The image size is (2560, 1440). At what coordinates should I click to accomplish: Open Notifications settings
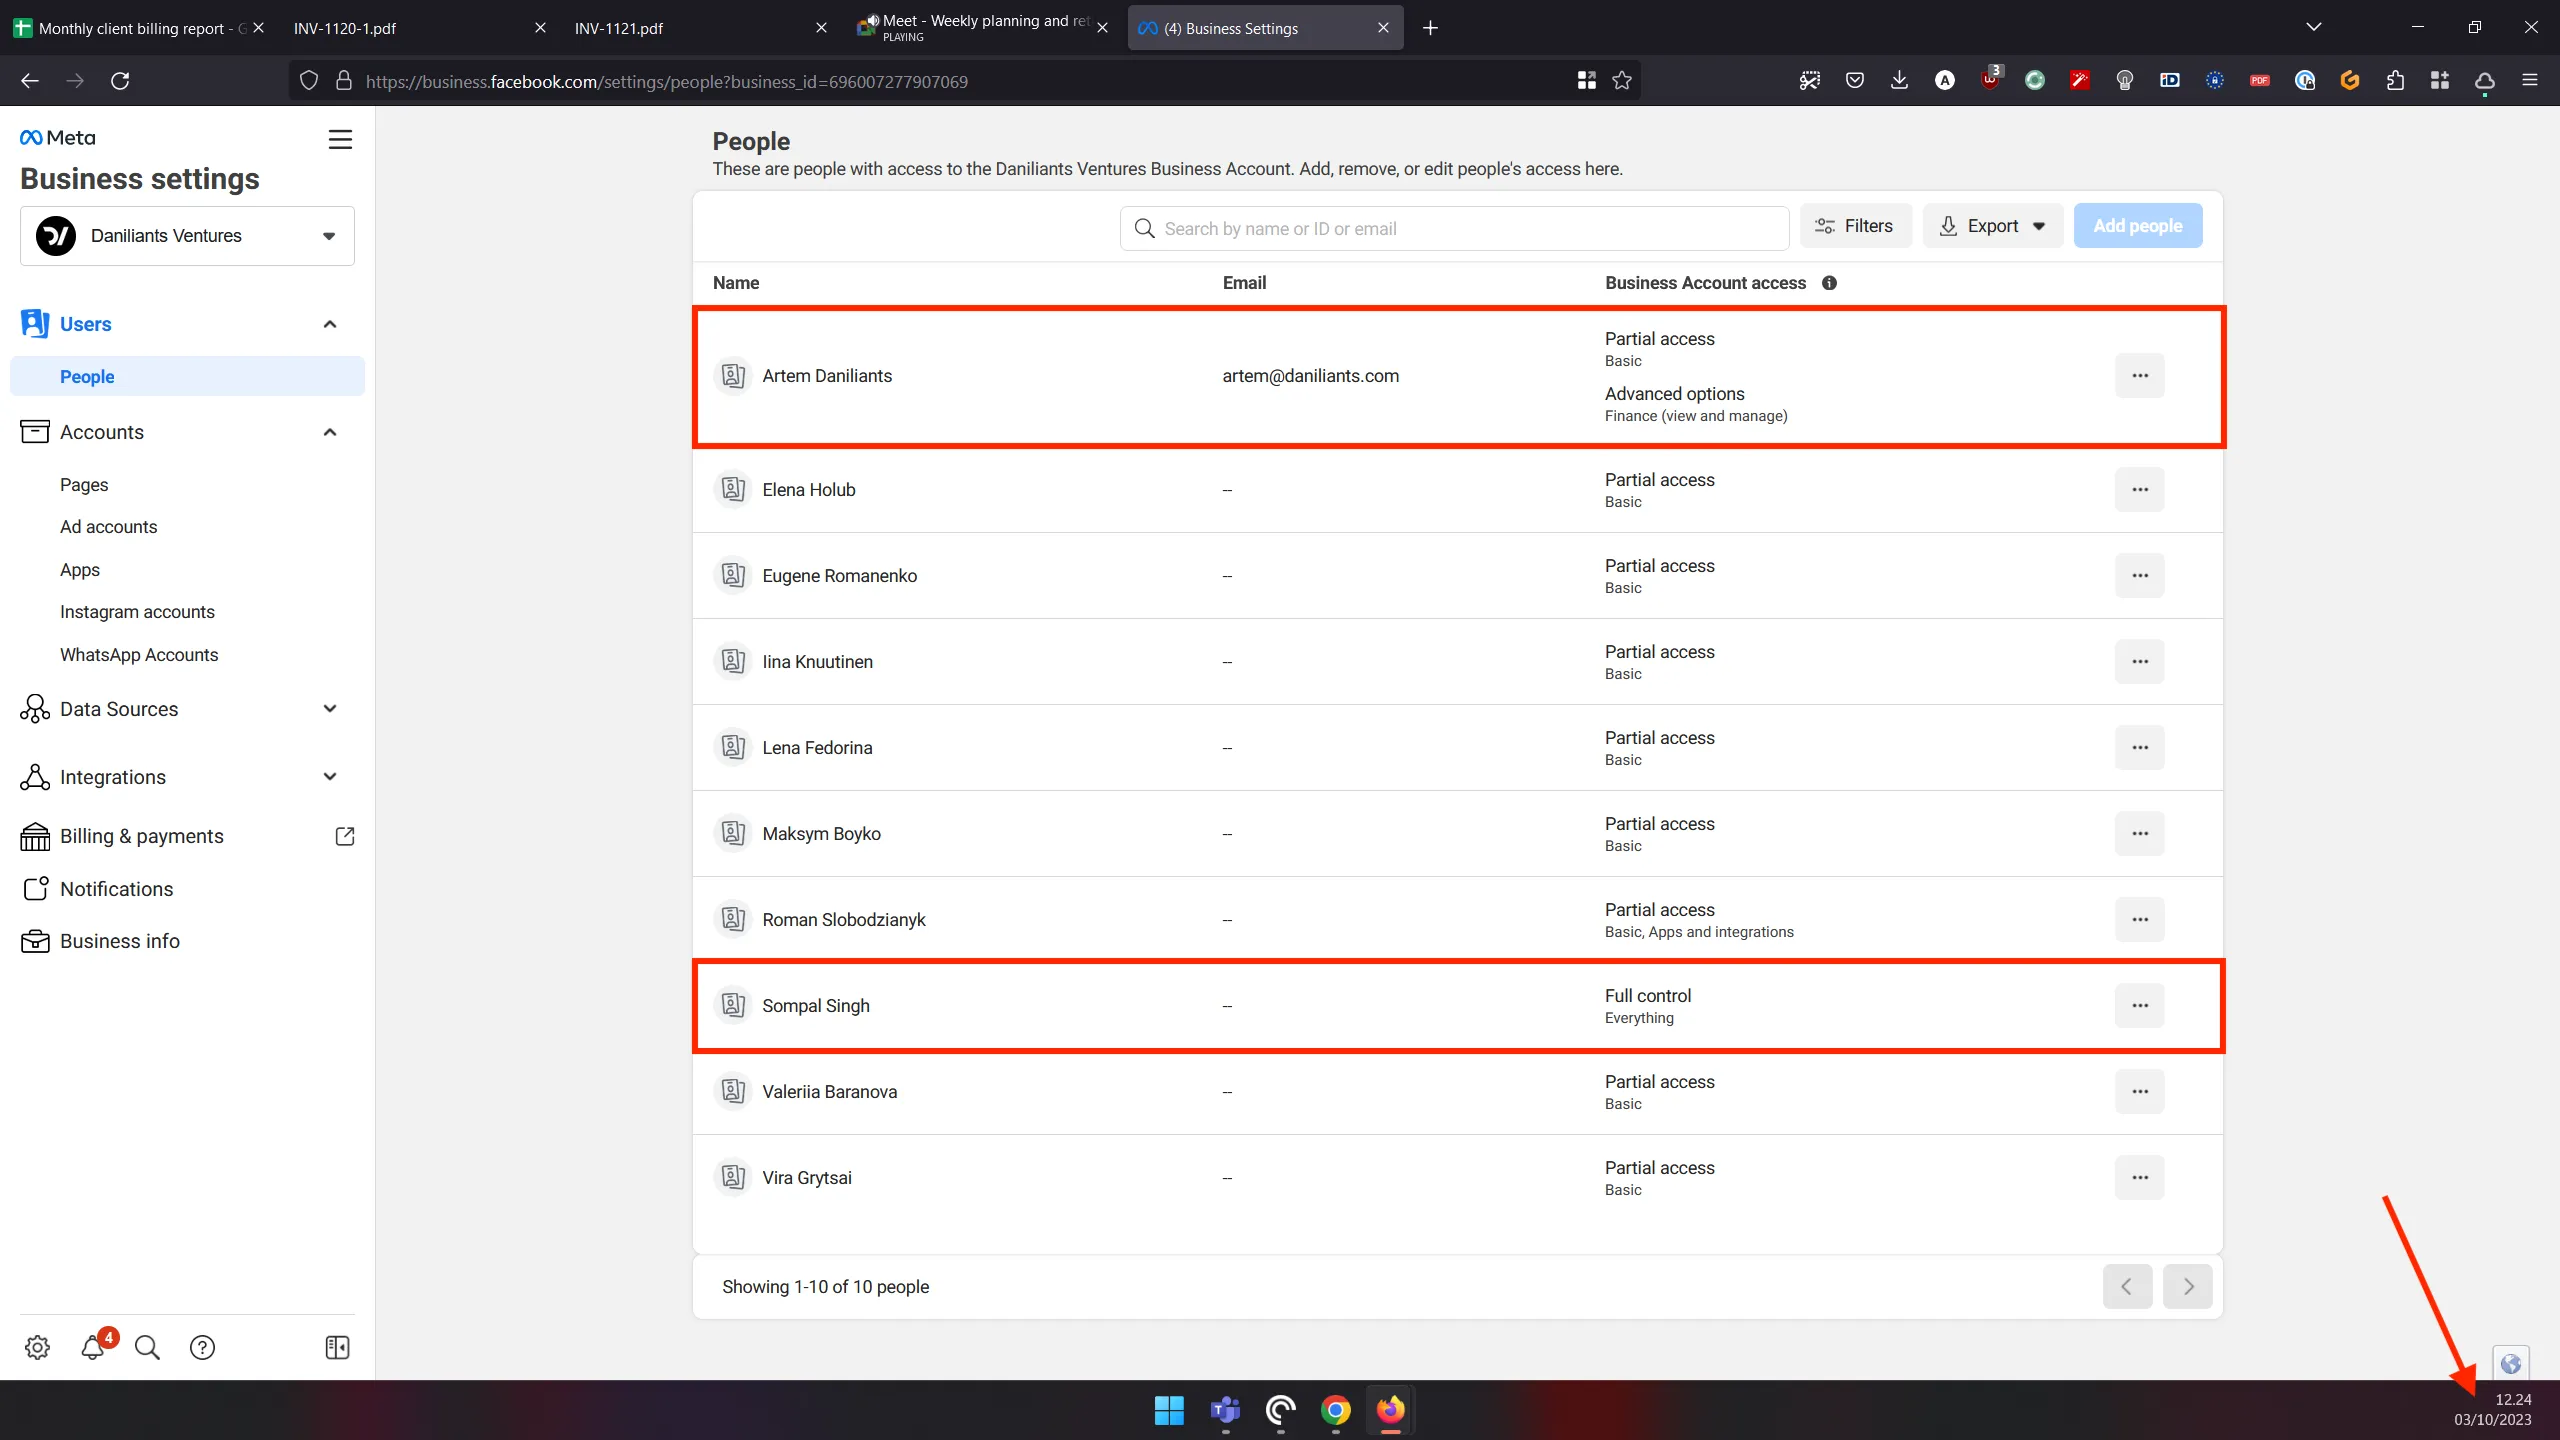tap(116, 889)
